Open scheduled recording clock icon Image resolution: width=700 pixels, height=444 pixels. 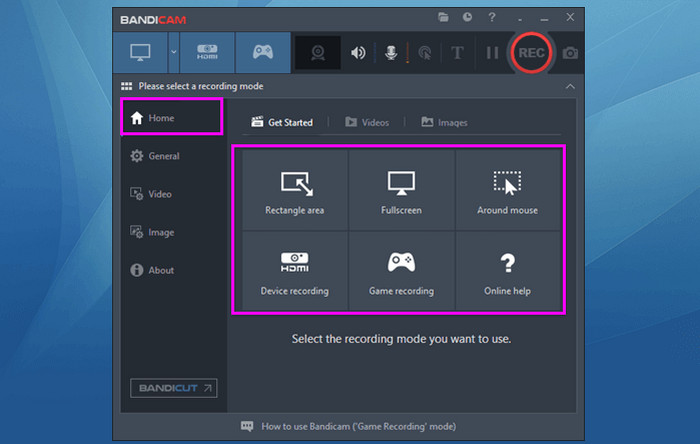click(467, 17)
